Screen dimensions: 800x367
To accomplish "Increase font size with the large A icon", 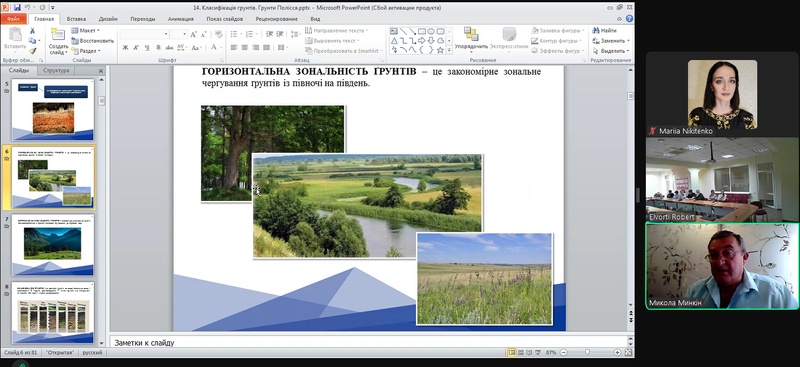I will pyautogui.click(x=193, y=34).
